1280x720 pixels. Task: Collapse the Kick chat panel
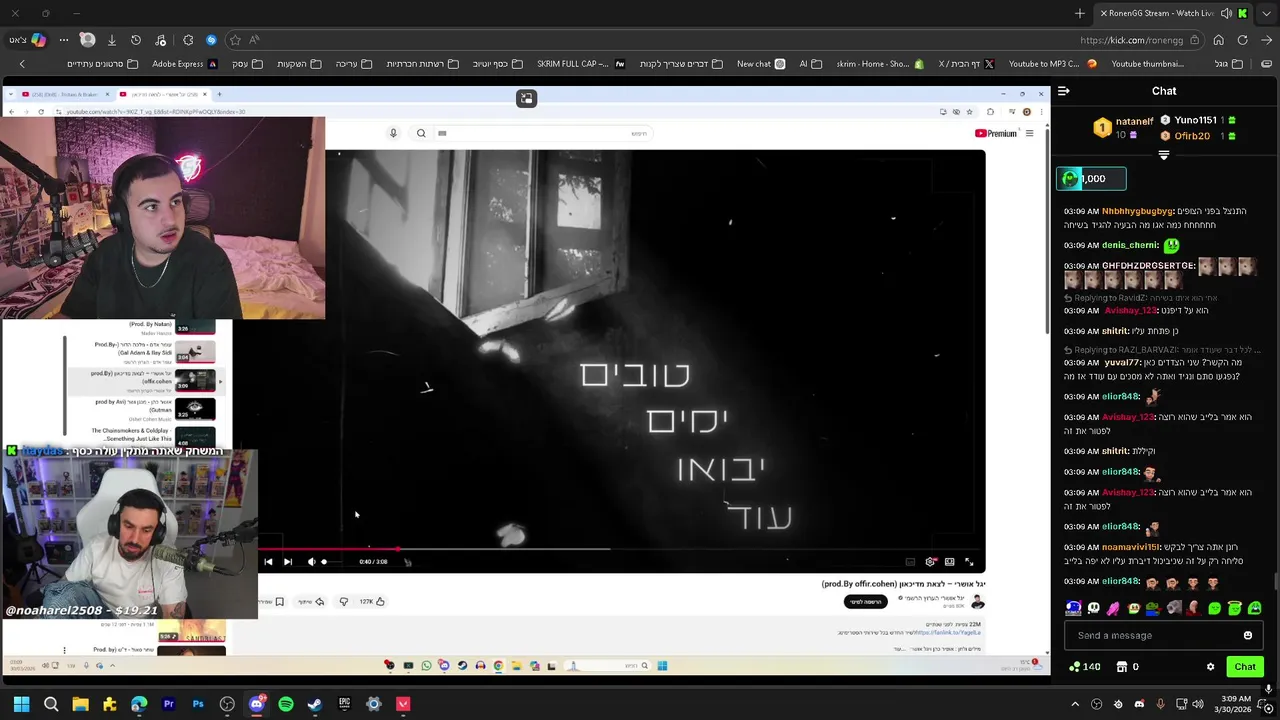[1063, 91]
